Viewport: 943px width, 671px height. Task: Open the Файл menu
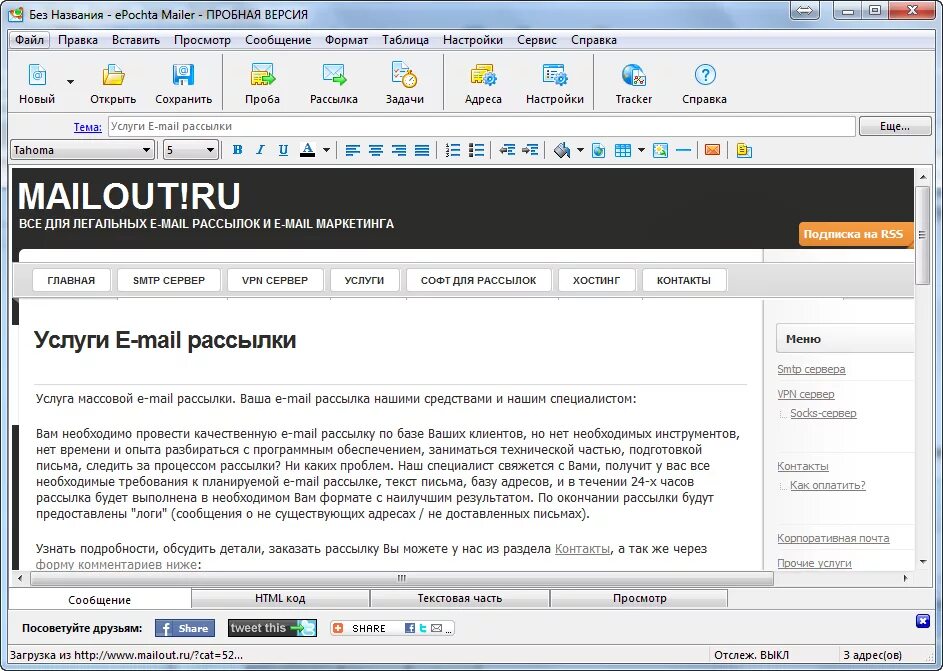[29, 40]
